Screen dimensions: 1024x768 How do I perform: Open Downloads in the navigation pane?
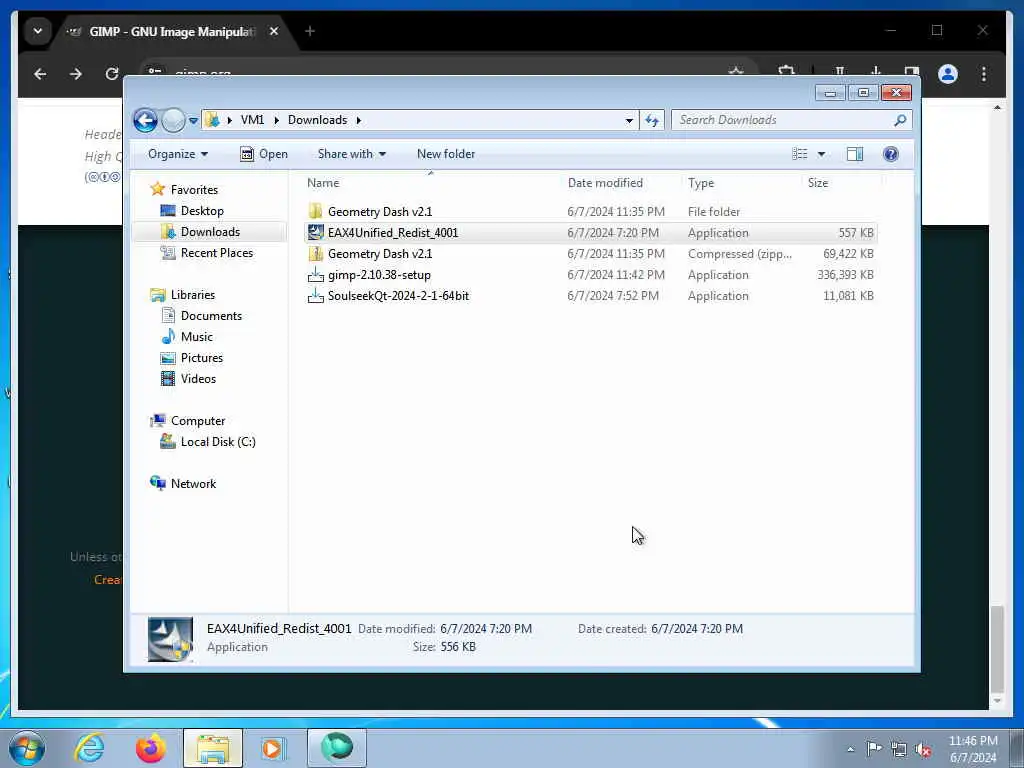click(x=210, y=232)
